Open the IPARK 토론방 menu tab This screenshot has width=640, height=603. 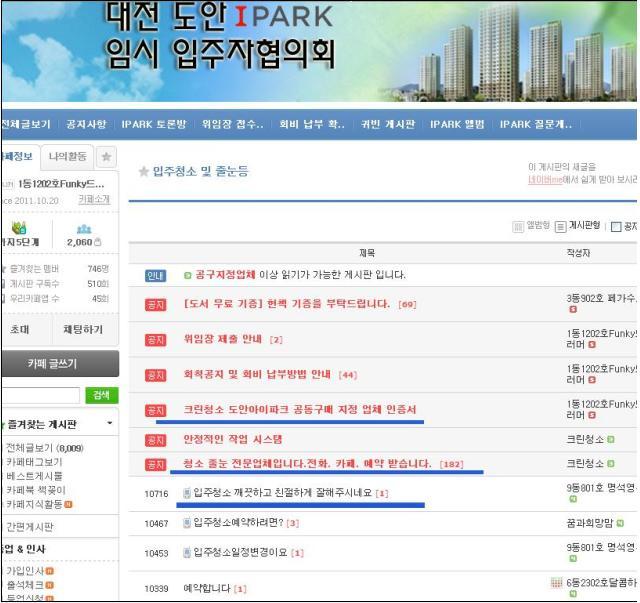(154, 124)
